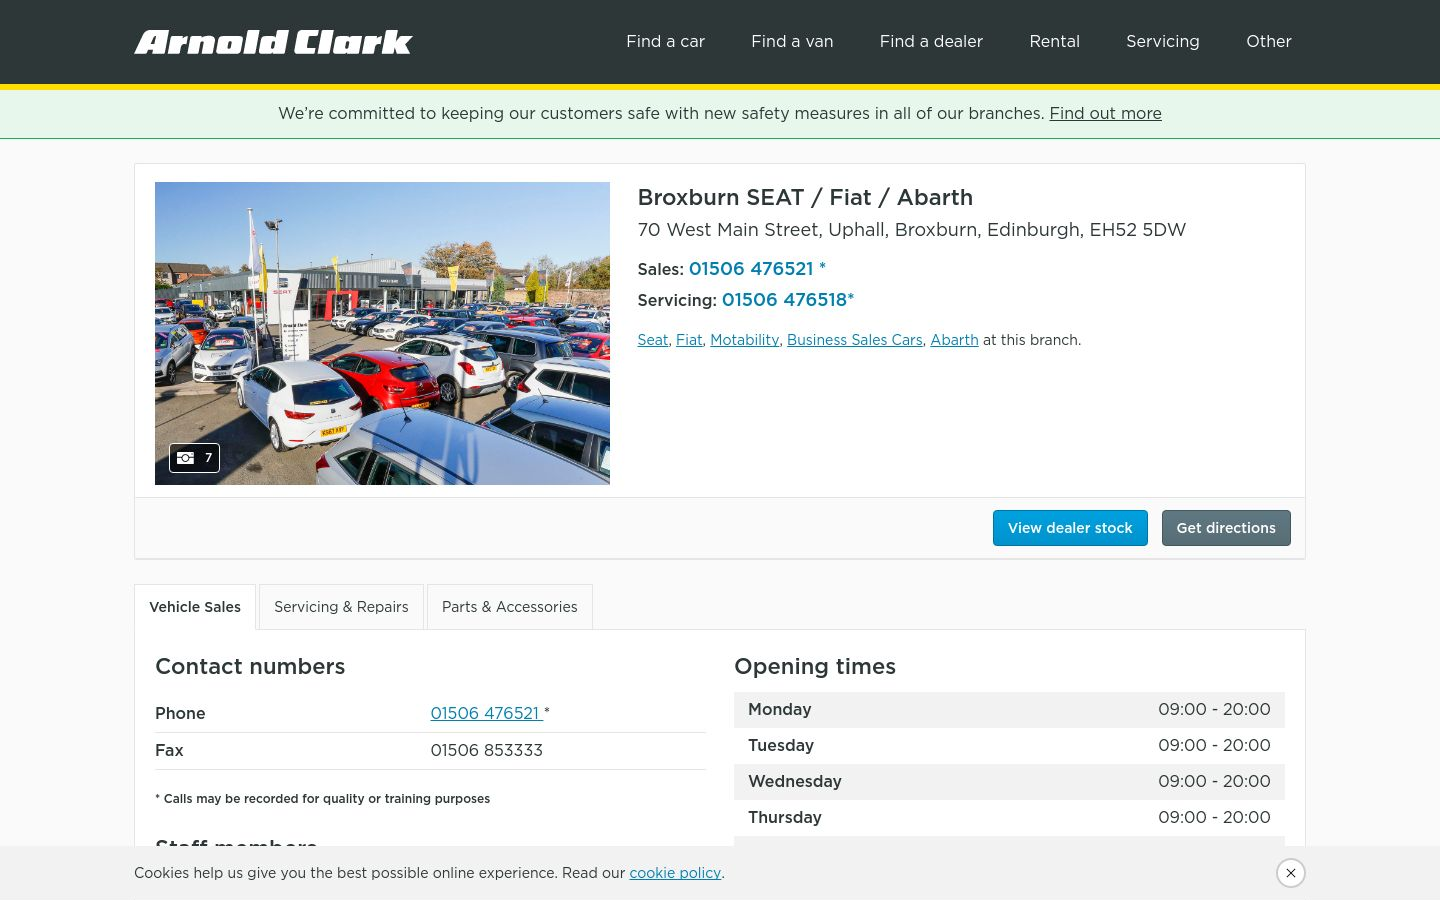Screen dimensions: 1440x900
Task: Open the Business Sales Cars link
Action: 855,340
